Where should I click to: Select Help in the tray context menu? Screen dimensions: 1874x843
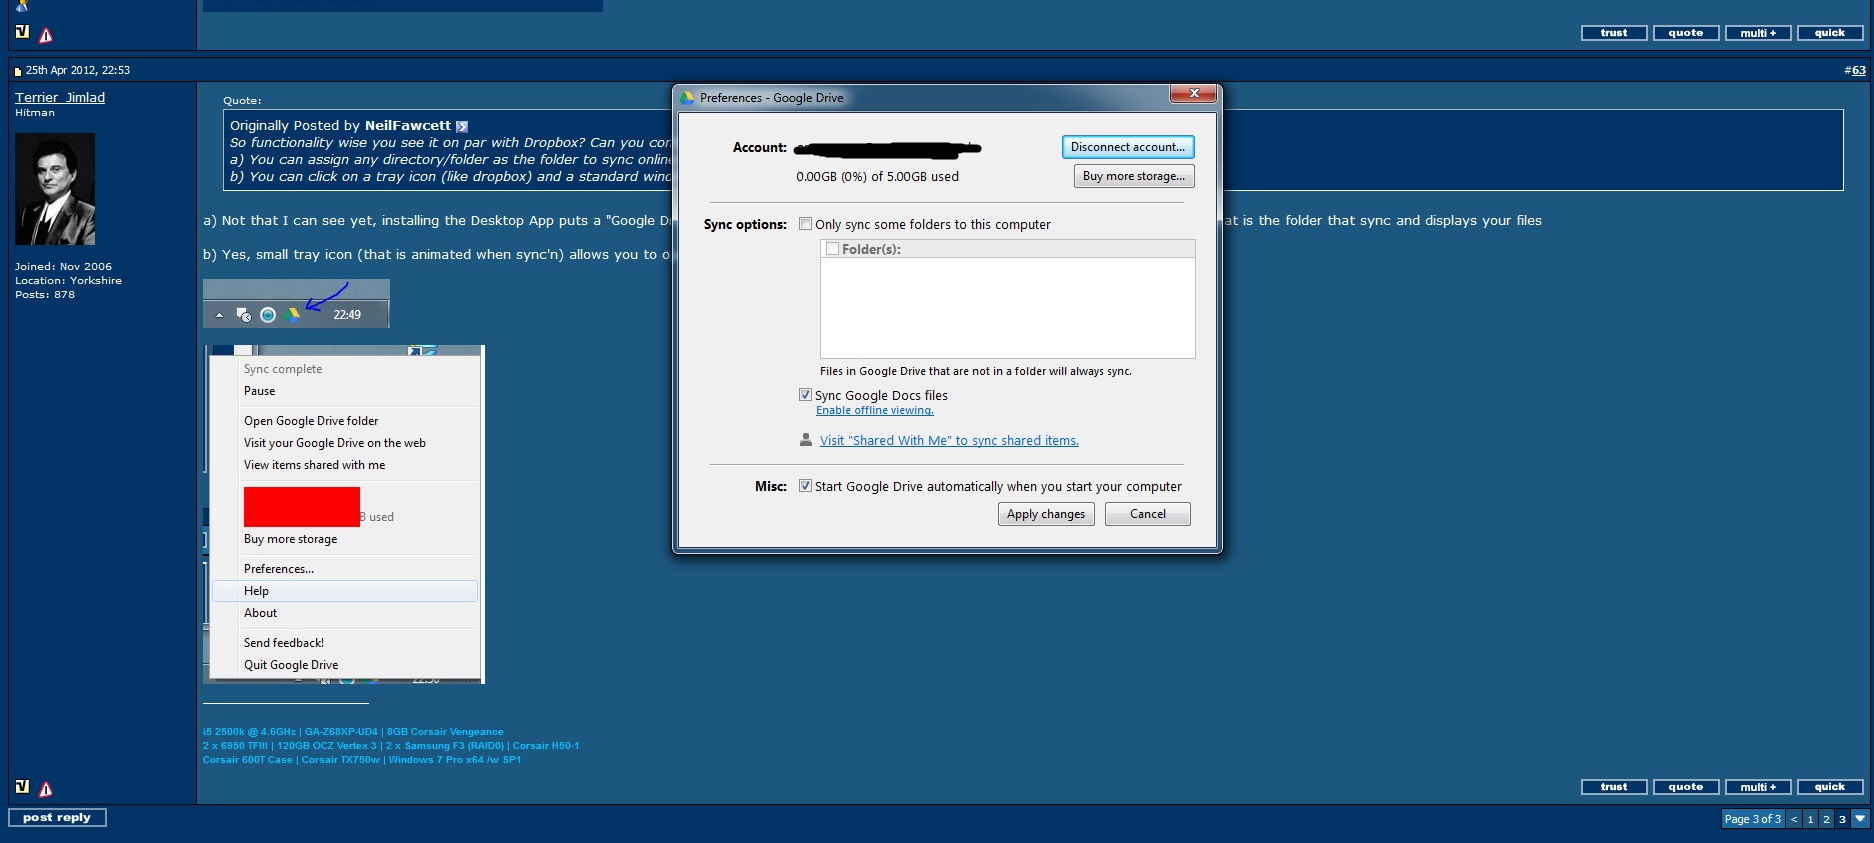pyautogui.click(x=256, y=591)
